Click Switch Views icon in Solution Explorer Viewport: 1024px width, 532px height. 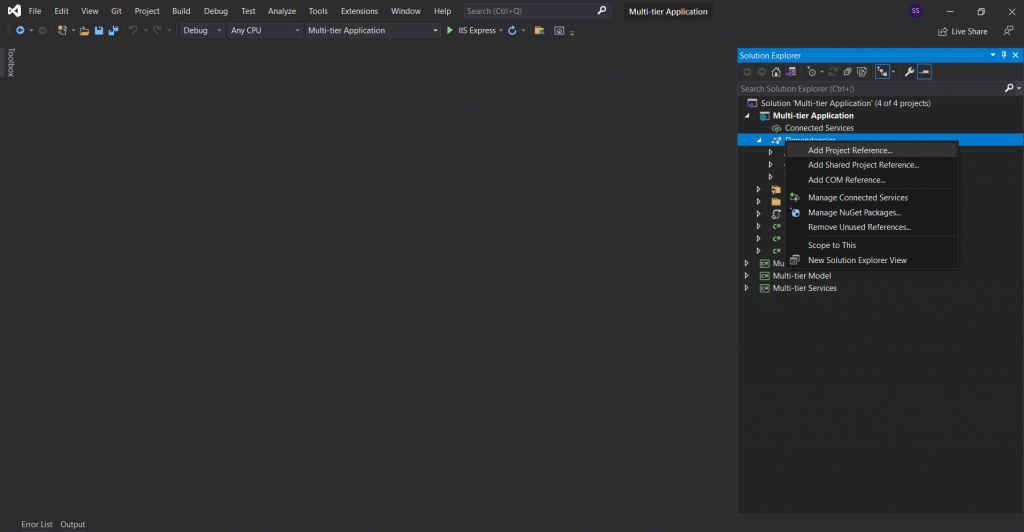[791, 72]
